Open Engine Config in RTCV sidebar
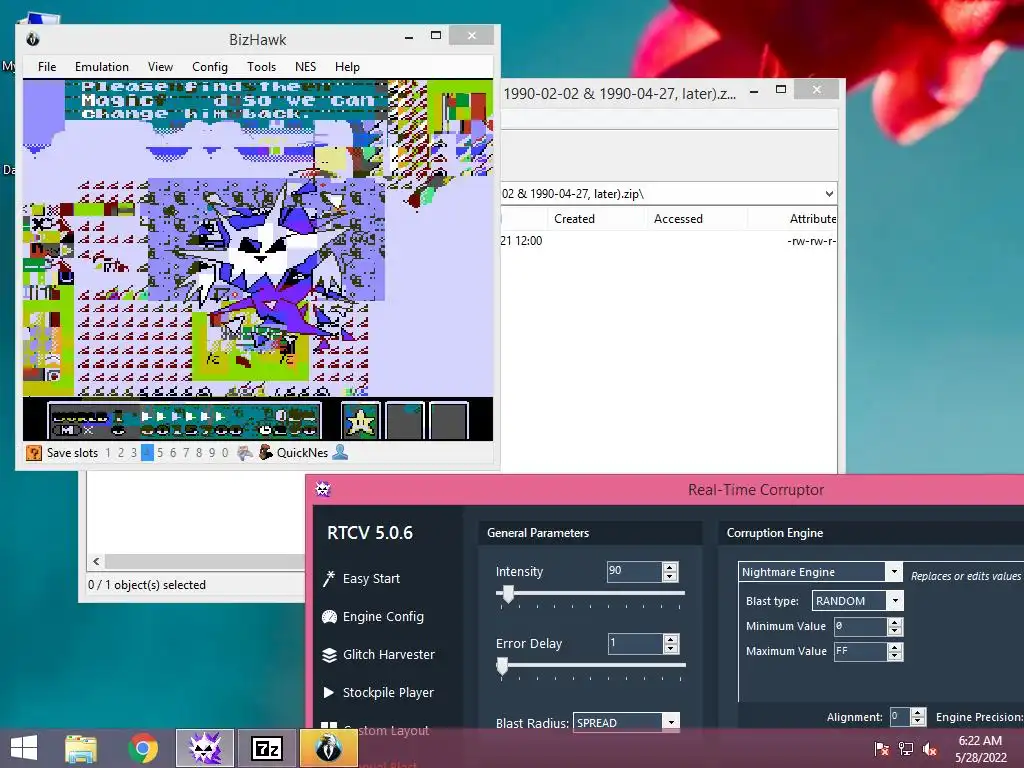 point(373,616)
